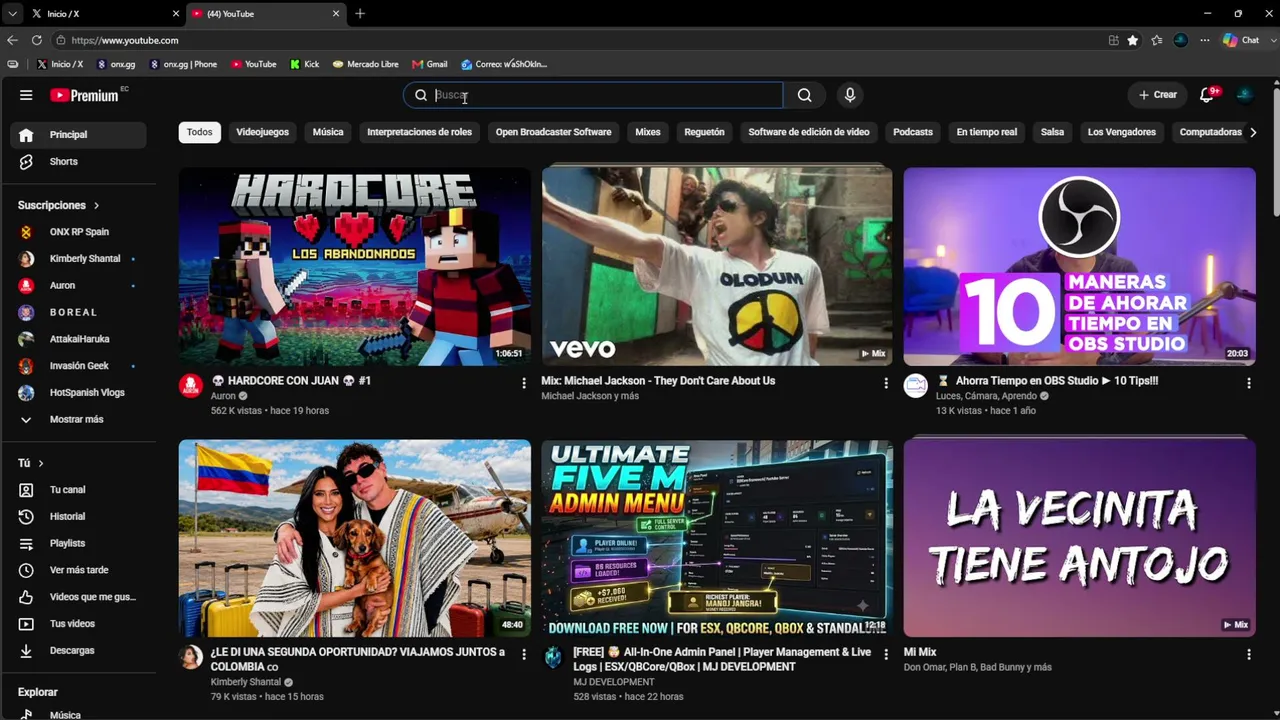Show more category chips with the arrow

1252,132
